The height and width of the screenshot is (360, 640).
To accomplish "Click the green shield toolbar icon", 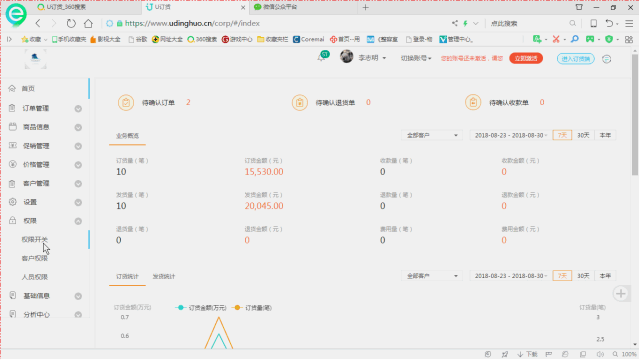I will point(609,39).
